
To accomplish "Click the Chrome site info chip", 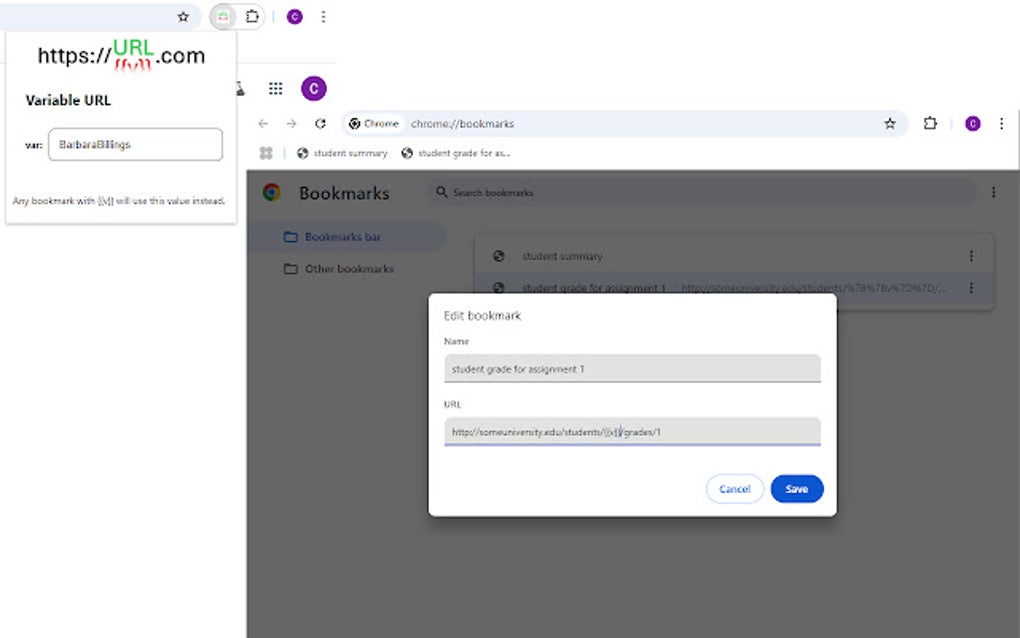I will [x=374, y=124].
